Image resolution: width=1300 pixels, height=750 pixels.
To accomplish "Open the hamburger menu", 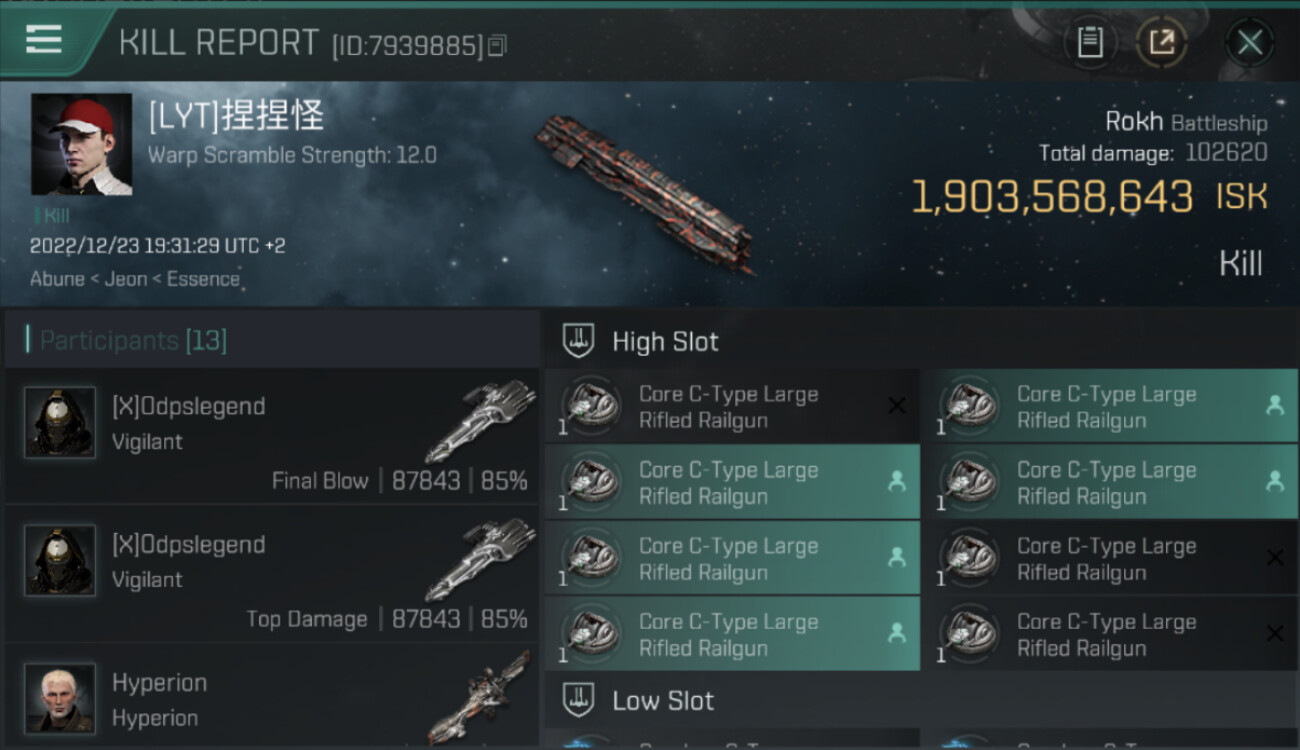I will [x=43, y=39].
